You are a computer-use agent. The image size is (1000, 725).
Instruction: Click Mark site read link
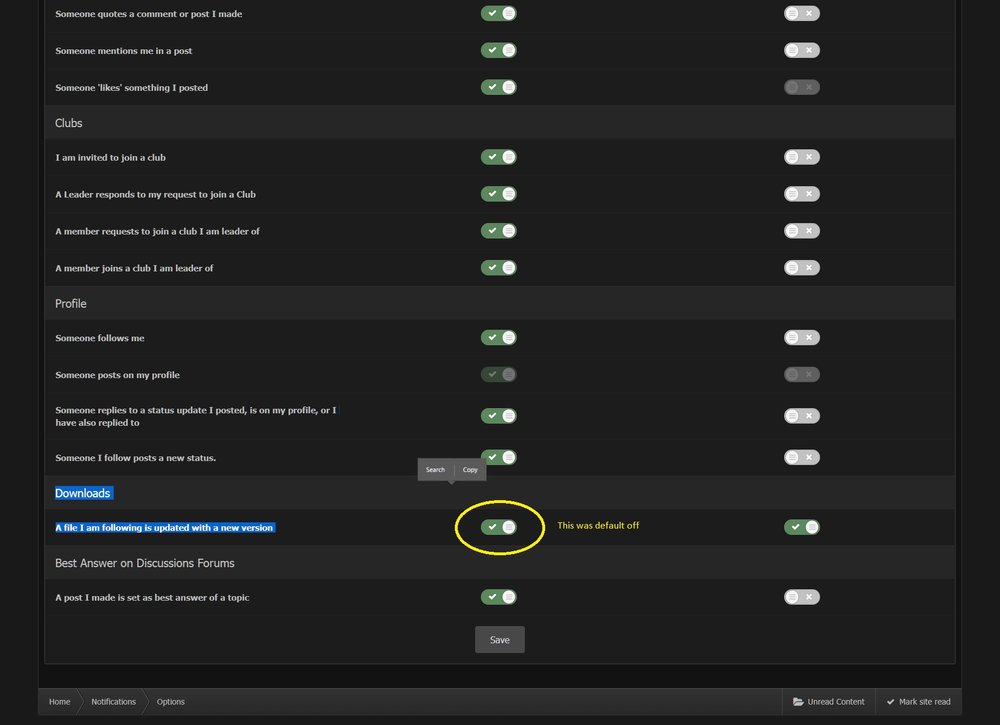(918, 701)
